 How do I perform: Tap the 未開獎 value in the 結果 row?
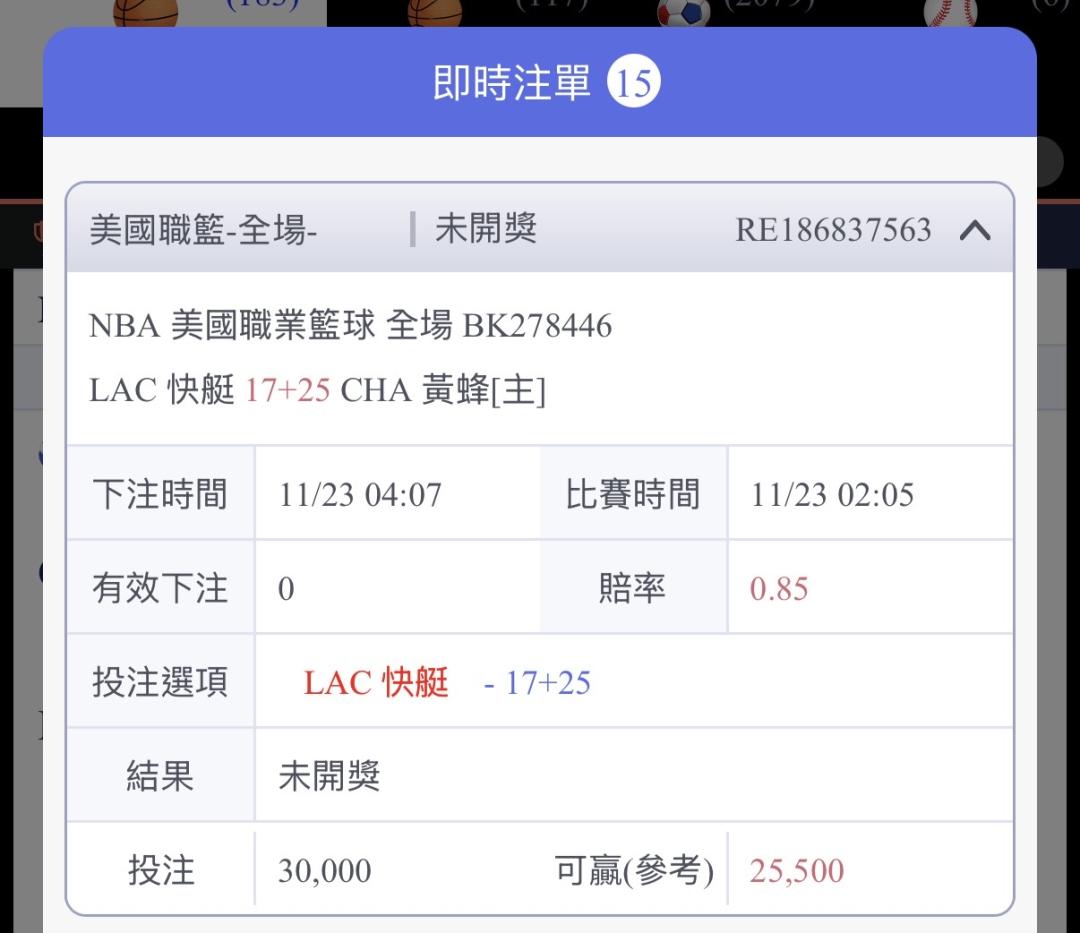[329, 777]
